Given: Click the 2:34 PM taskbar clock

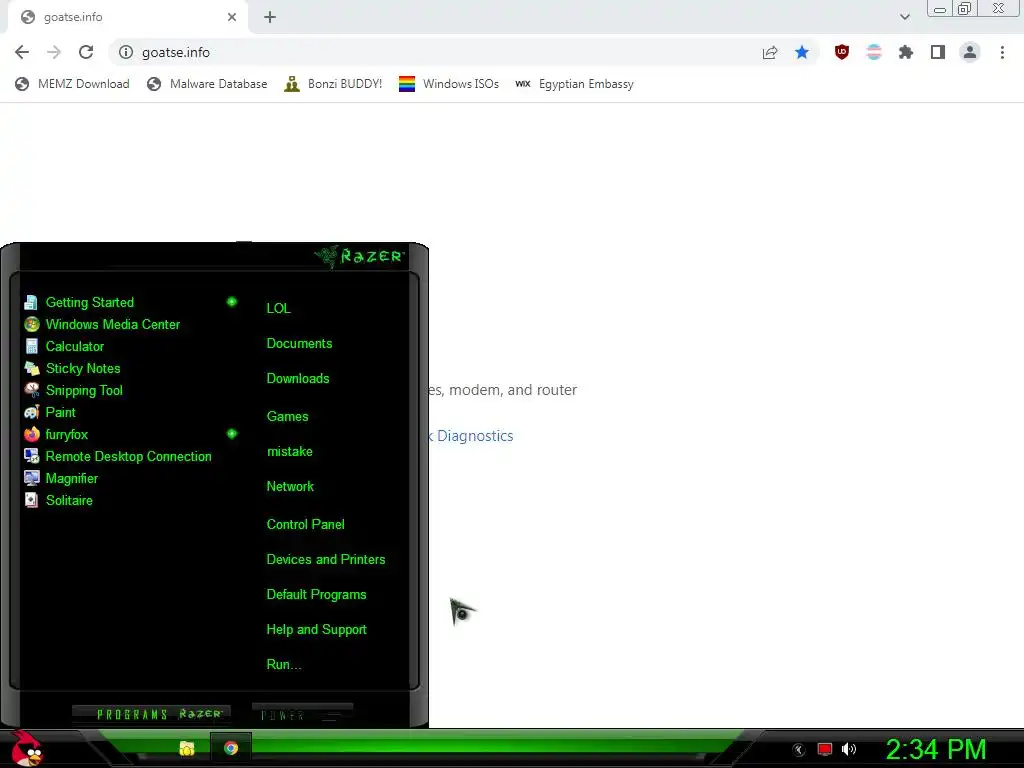Looking at the screenshot, I should click(936, 749).
